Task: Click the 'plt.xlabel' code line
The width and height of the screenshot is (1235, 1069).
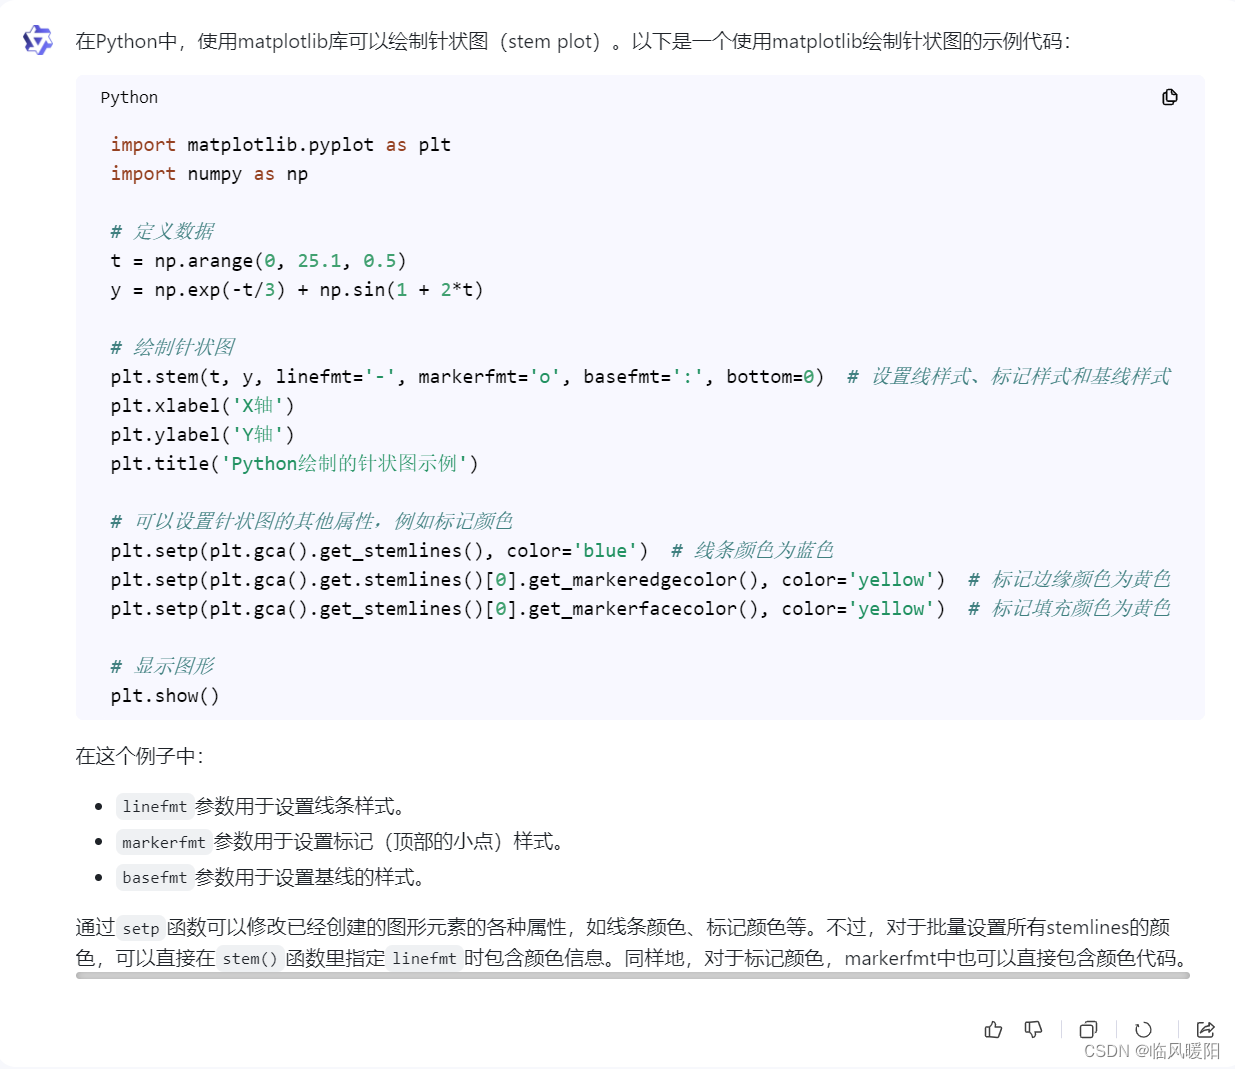Action: coord(202,406)
